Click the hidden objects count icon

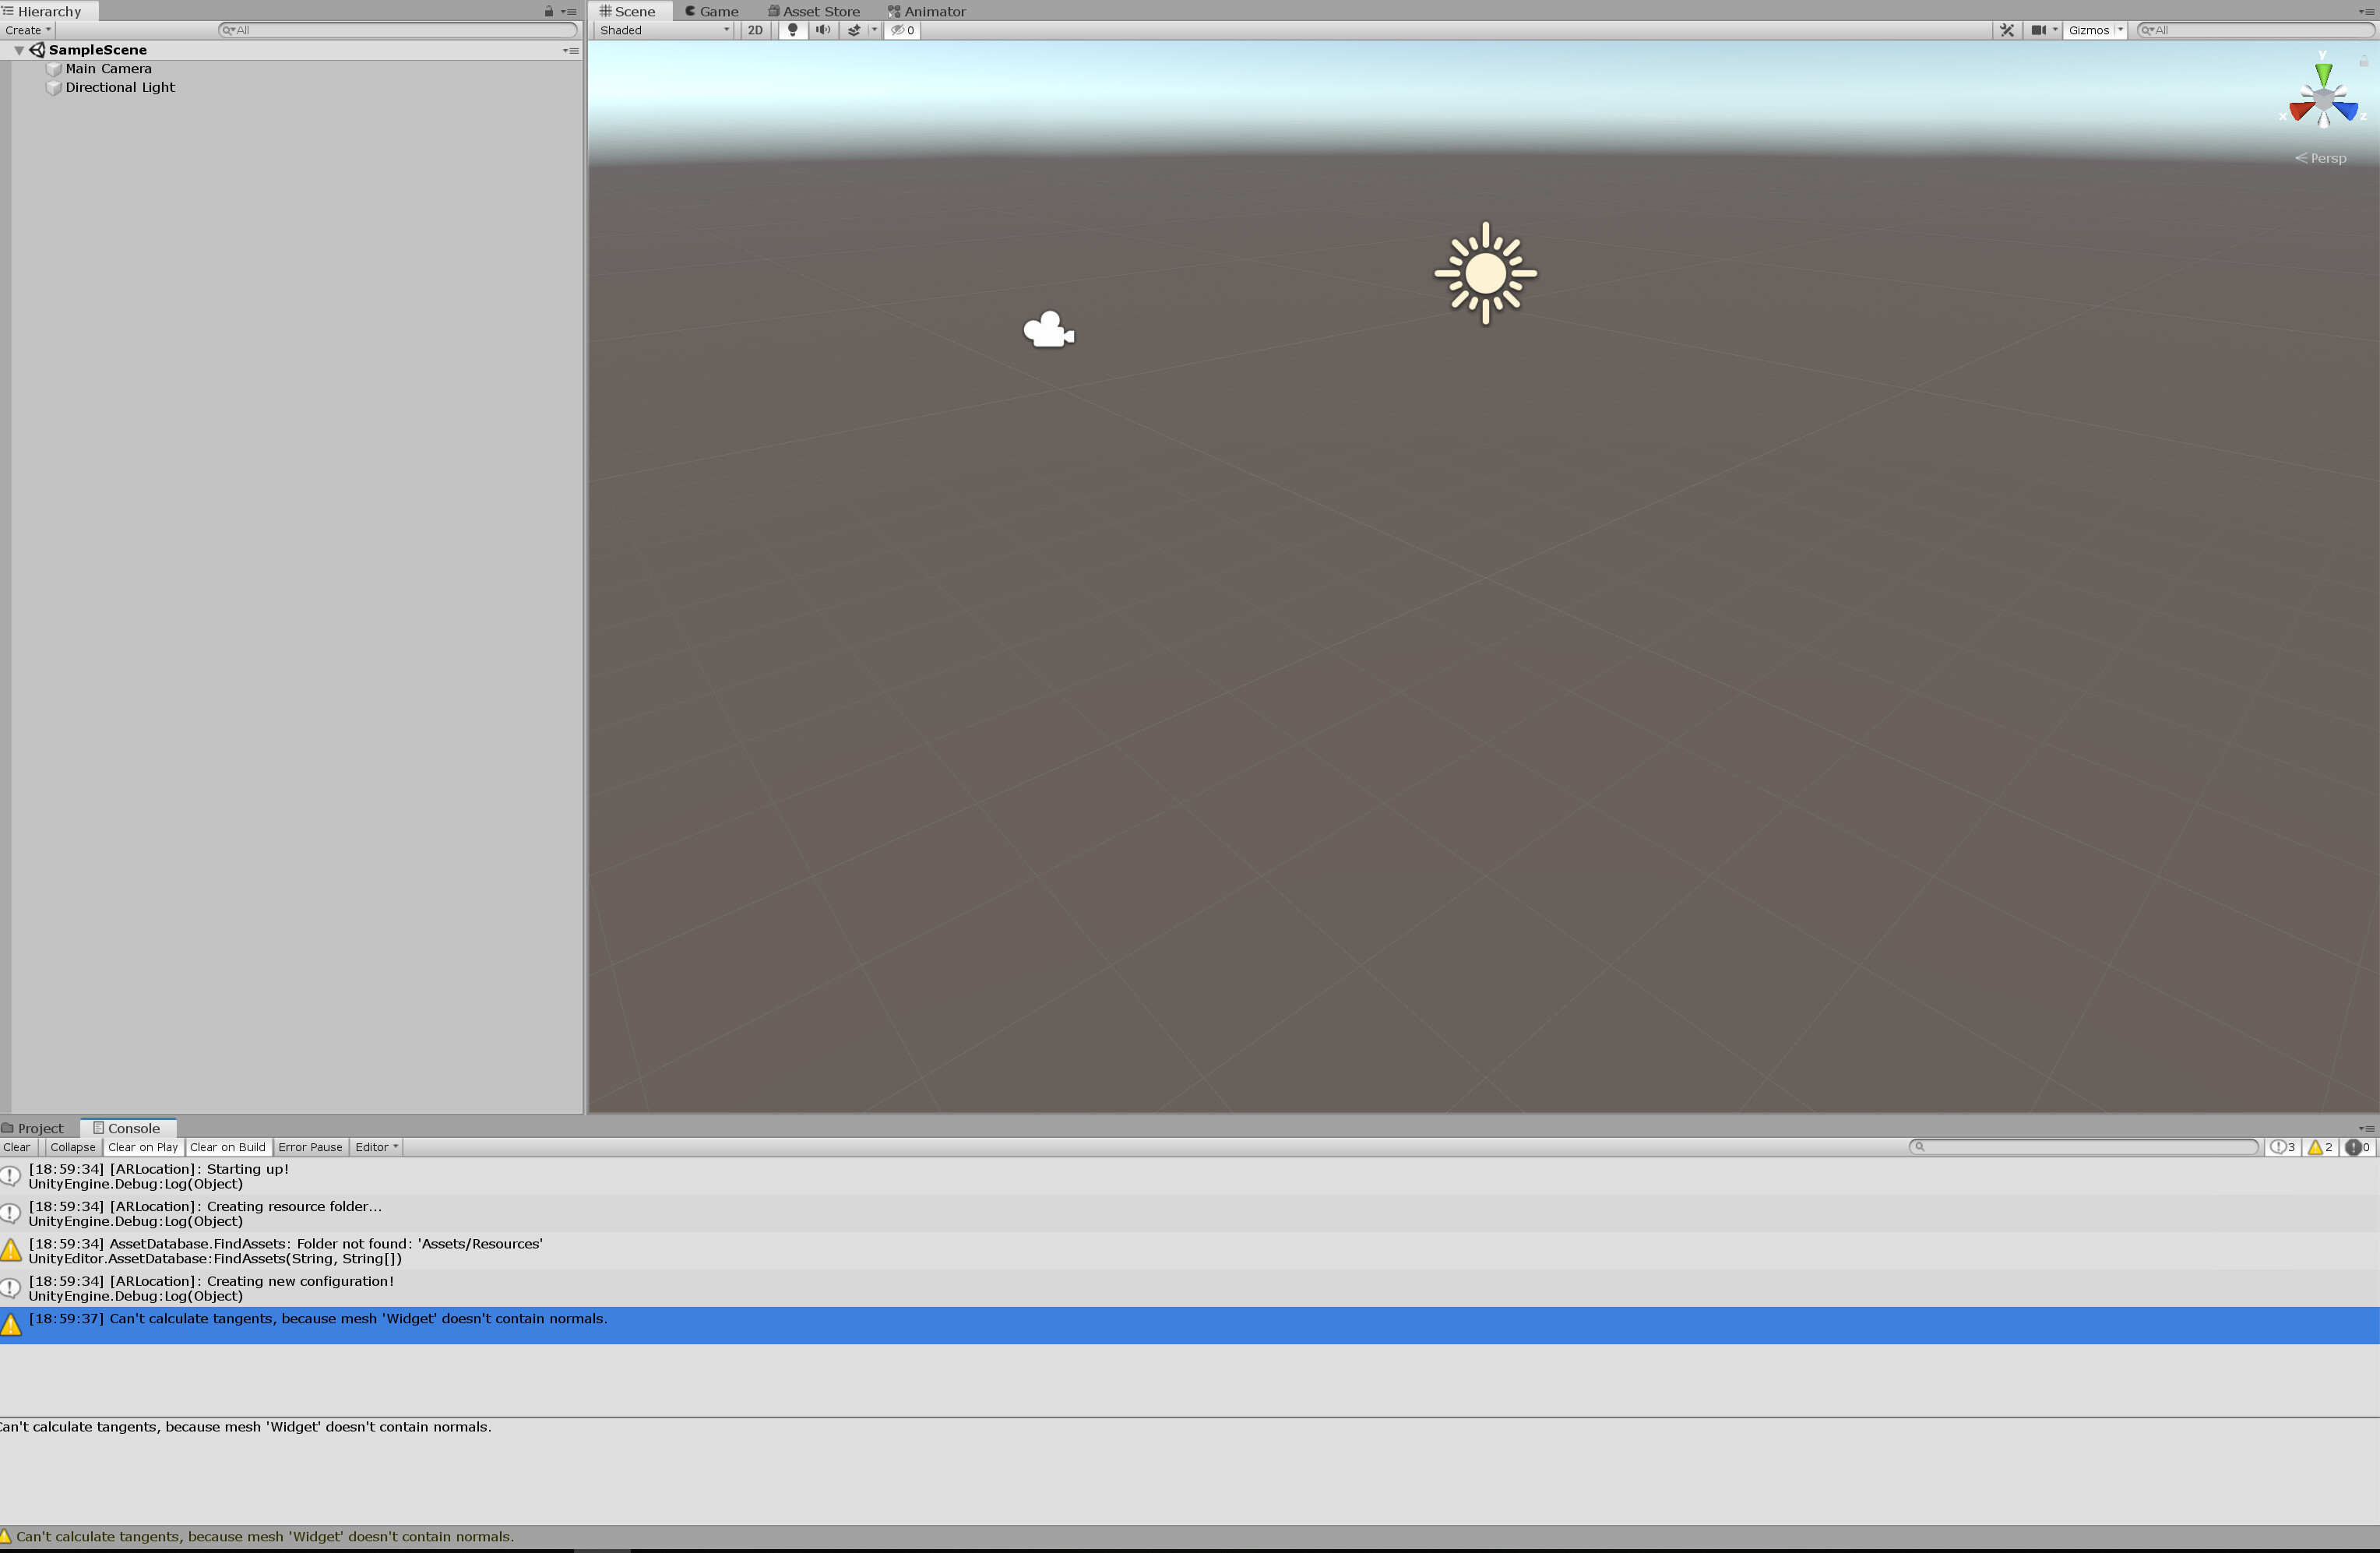[x=900, y=30]
